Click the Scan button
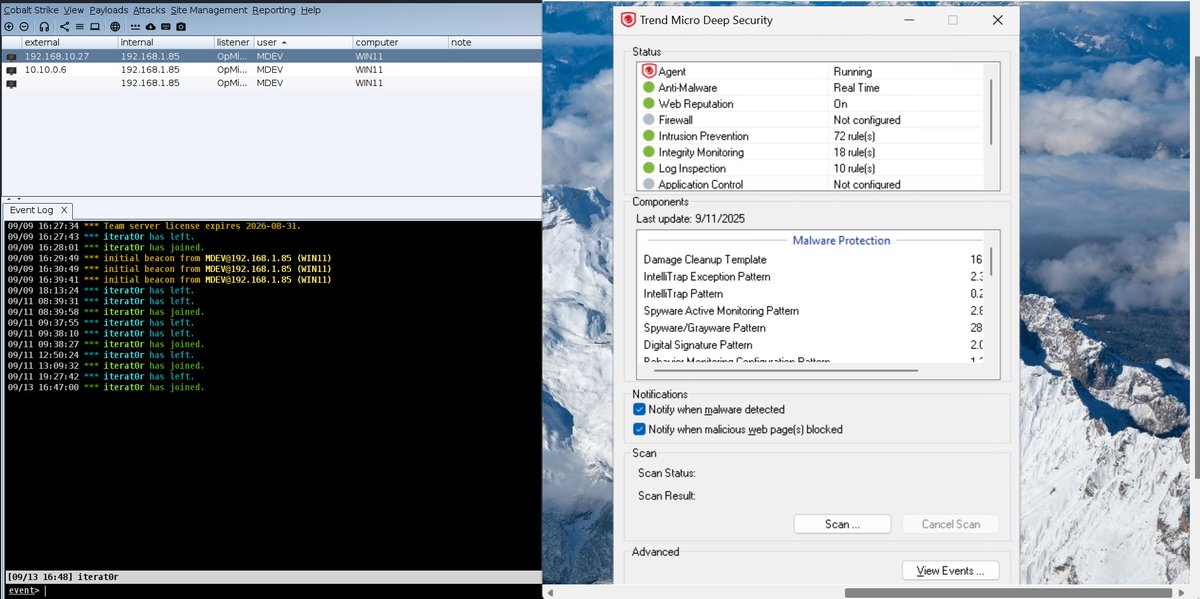Viewport: 1200px width, 599px height. (842, 524)
